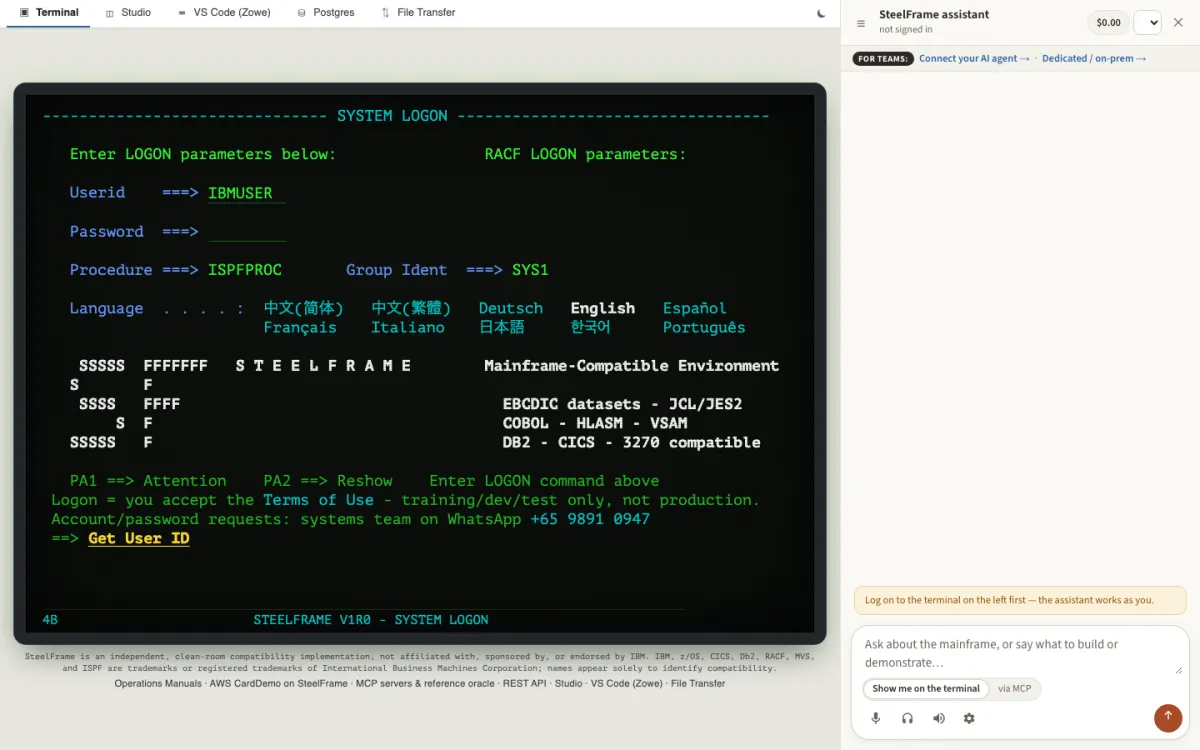
Task: Click the 'not signed in' status text
Action: click(906, 30)
